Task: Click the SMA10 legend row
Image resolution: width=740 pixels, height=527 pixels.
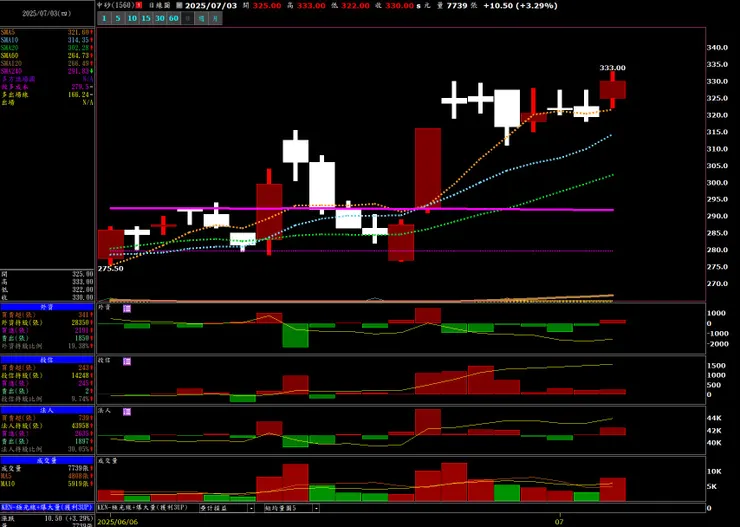Action: pyautogui.click(x=47, y=40)
